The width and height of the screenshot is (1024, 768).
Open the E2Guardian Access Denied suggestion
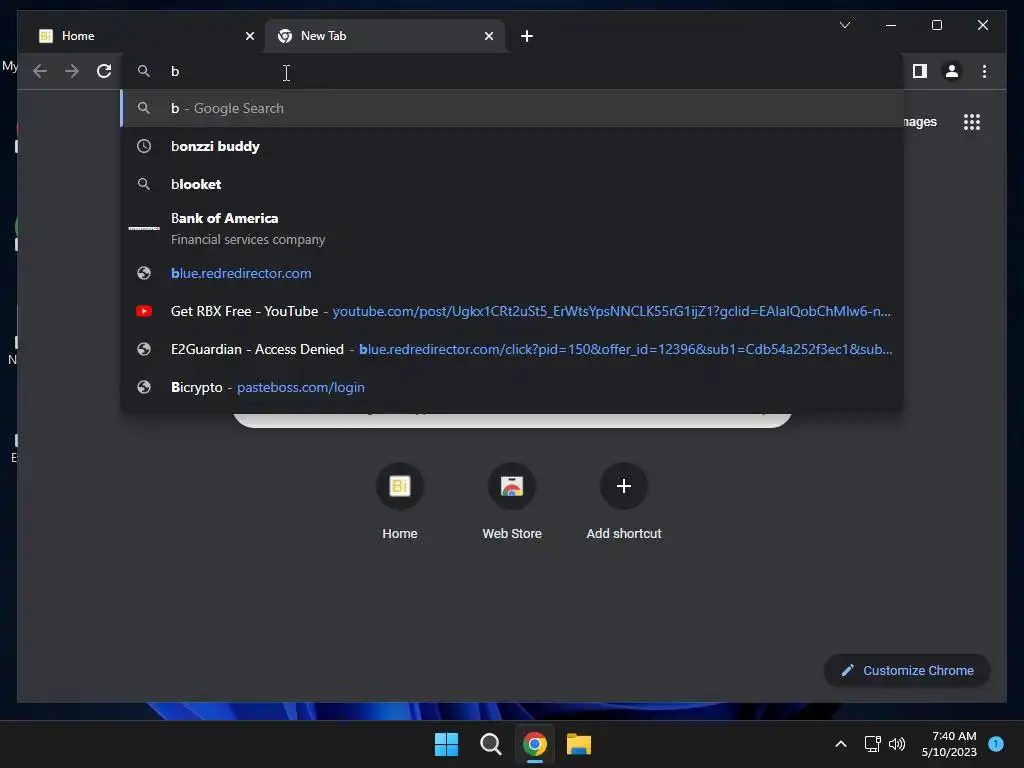pyautogui.click(x=512, y=349)
